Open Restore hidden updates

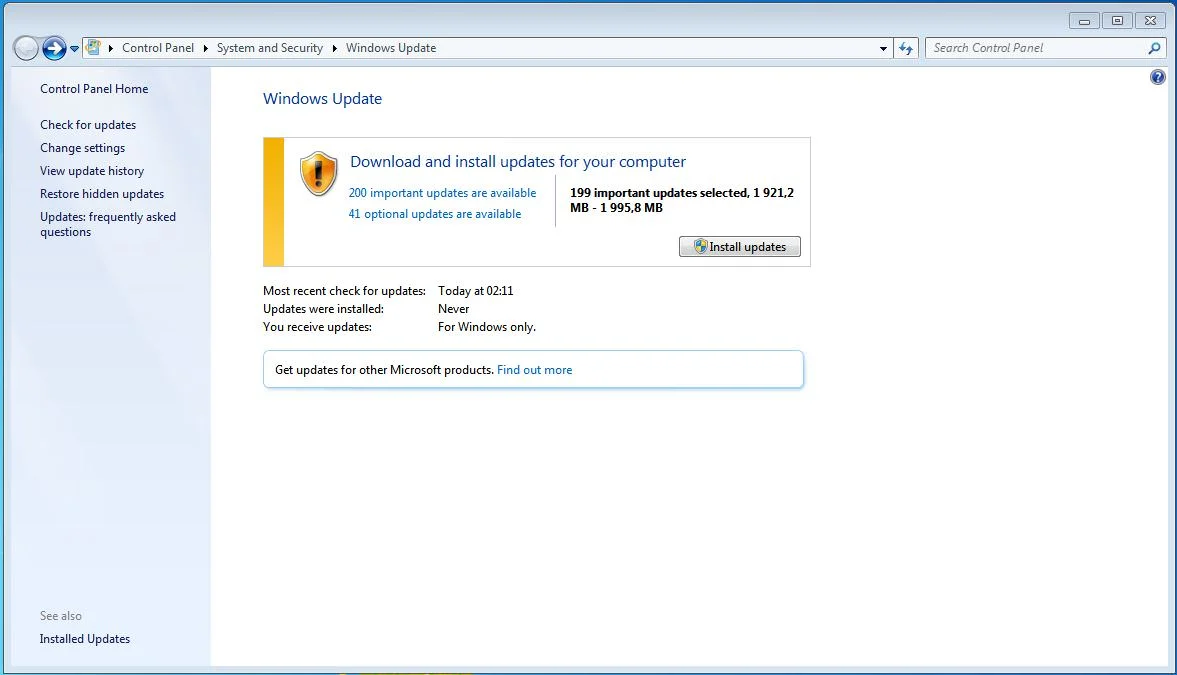(102, 194)
